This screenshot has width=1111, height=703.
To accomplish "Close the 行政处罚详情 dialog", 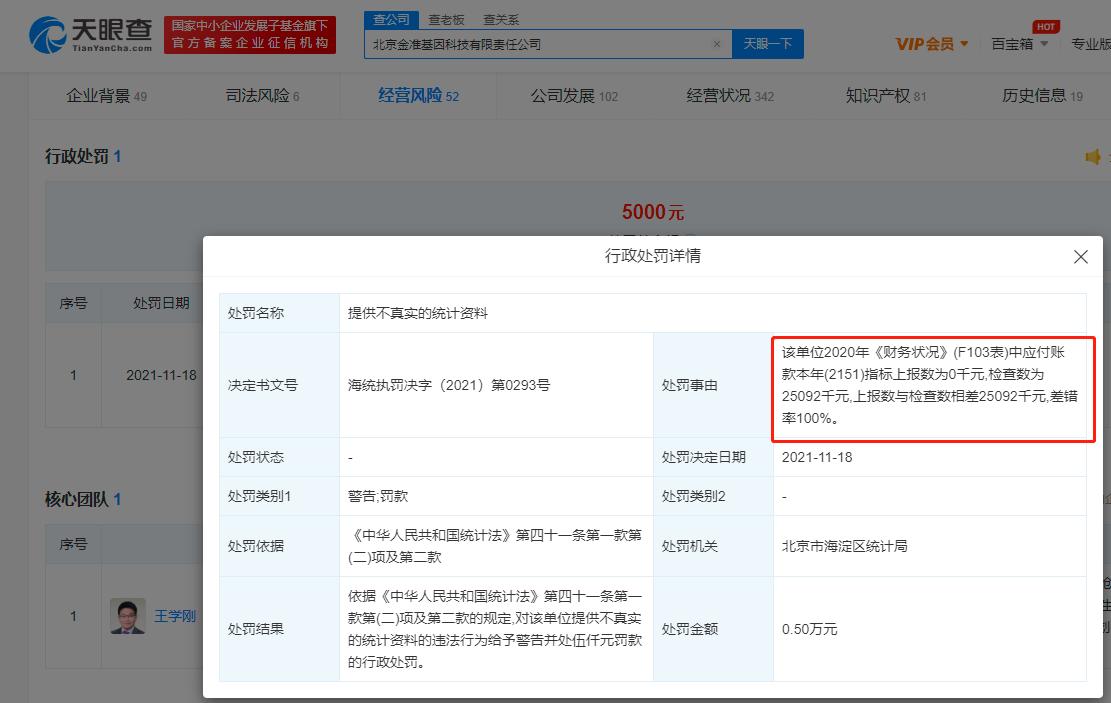I will [x=1080, y=257].
